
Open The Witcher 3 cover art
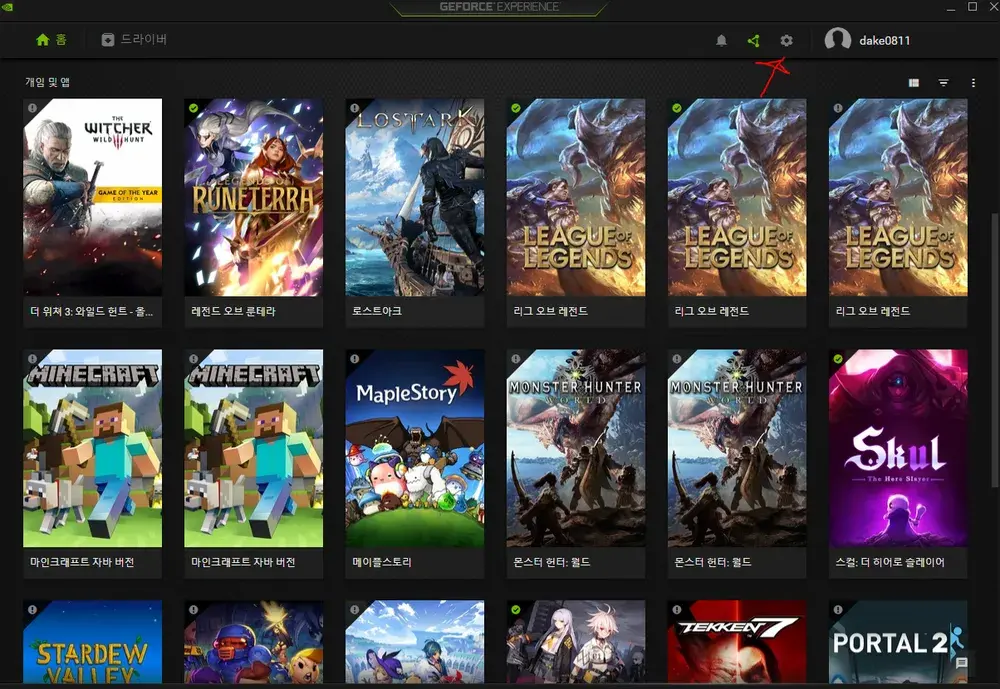tap(92, 197)
